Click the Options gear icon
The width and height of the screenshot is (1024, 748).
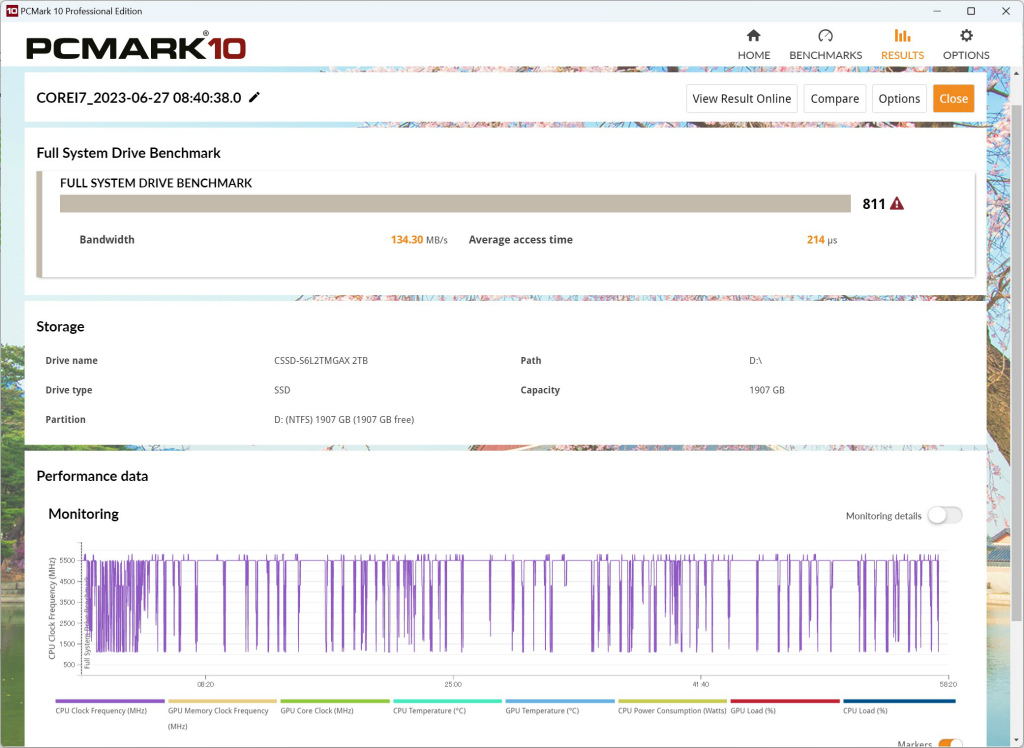click(x=966, y=35)
